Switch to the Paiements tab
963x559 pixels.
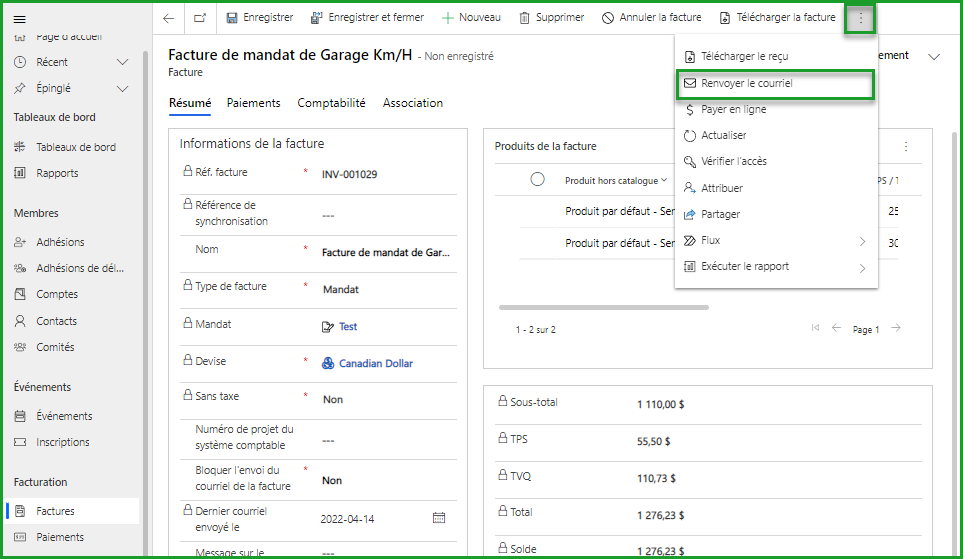[x=253, y=103]
